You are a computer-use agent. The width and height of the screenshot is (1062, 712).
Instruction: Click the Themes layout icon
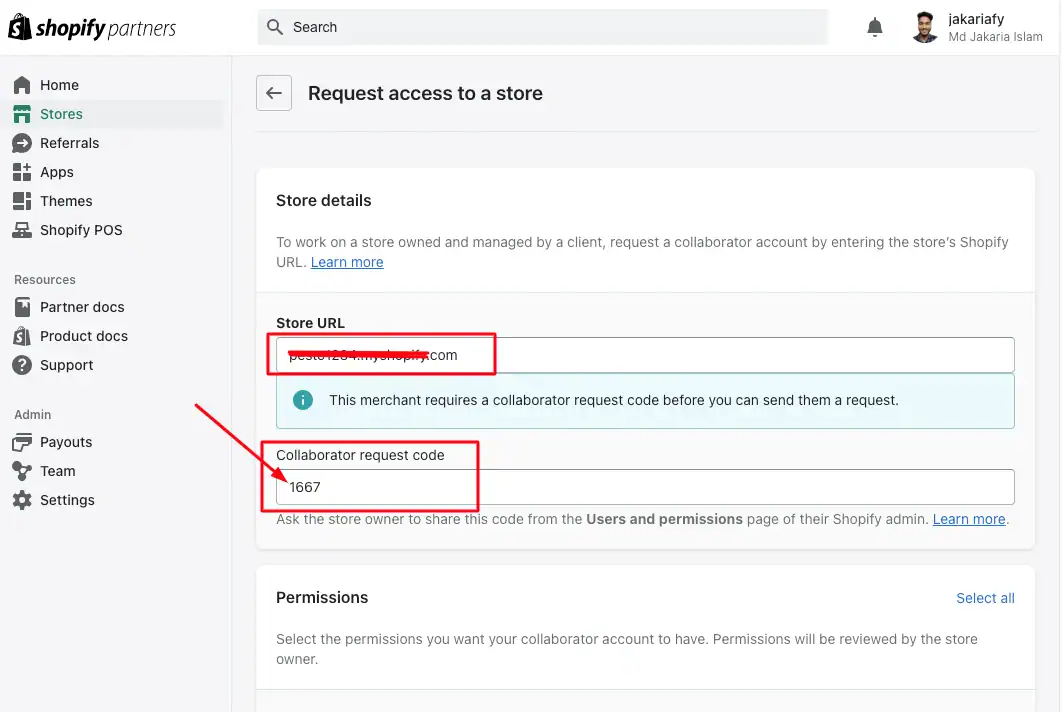[22, 201]
